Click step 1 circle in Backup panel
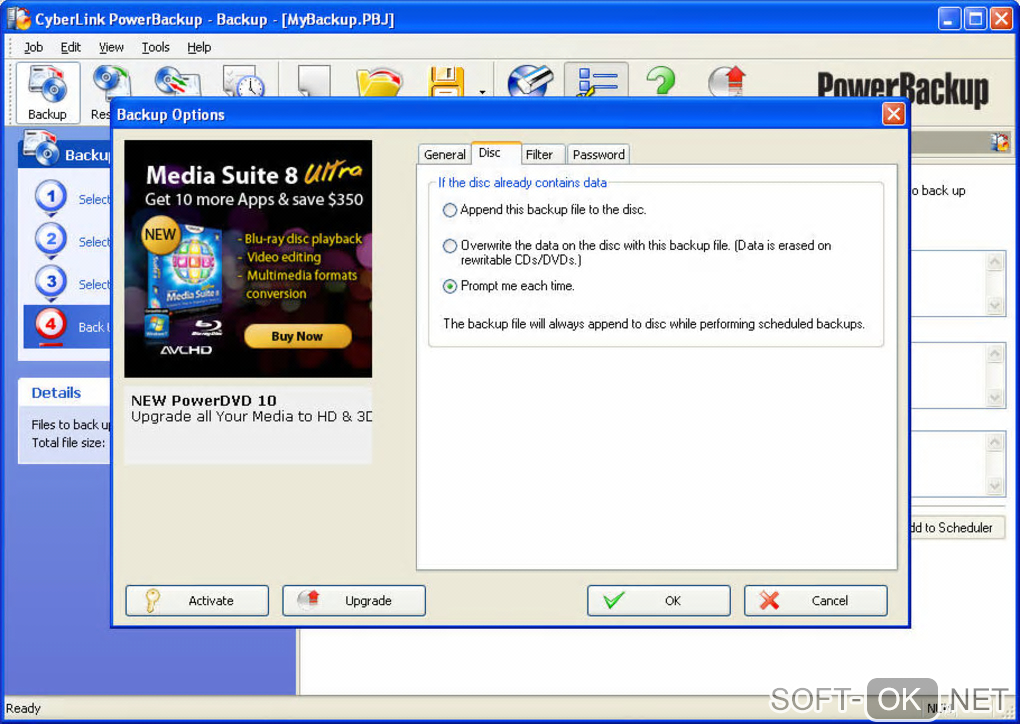The height and width of the screenshot is (724, 1020). coord(51,197)
